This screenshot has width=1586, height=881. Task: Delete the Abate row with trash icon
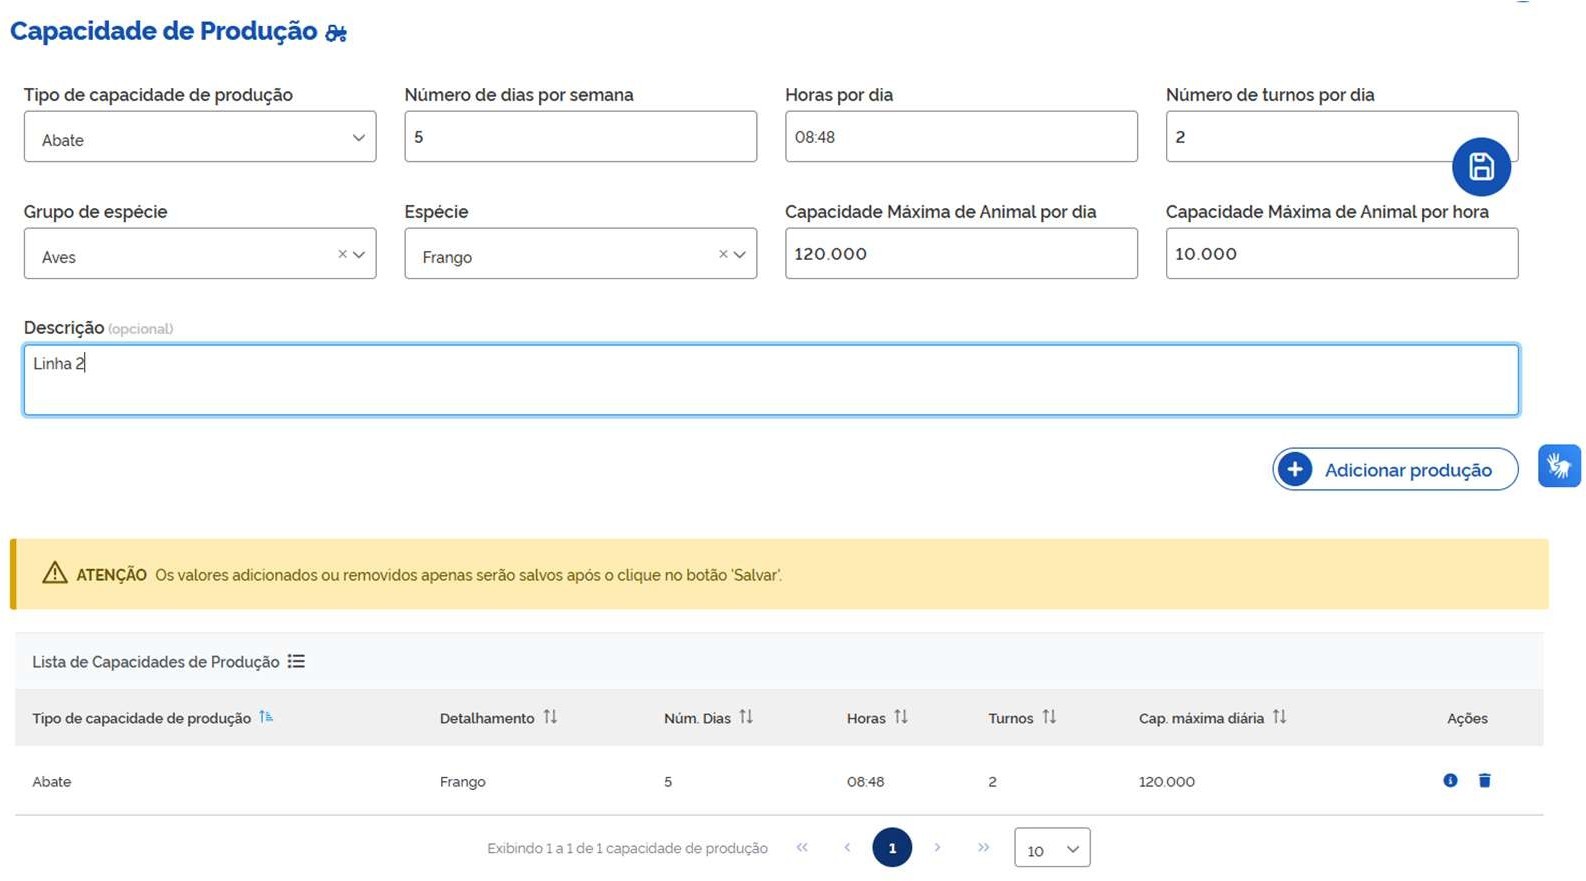coord(1484,781)
